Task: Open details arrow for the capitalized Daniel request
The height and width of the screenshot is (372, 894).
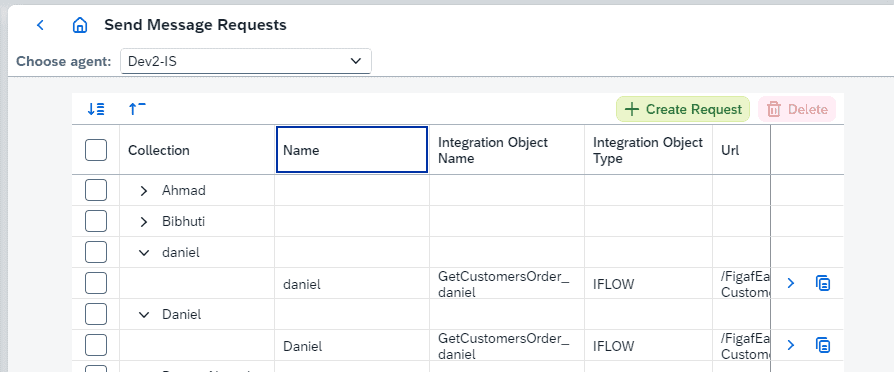Action: pyautogui.click(x=791, y=345)
